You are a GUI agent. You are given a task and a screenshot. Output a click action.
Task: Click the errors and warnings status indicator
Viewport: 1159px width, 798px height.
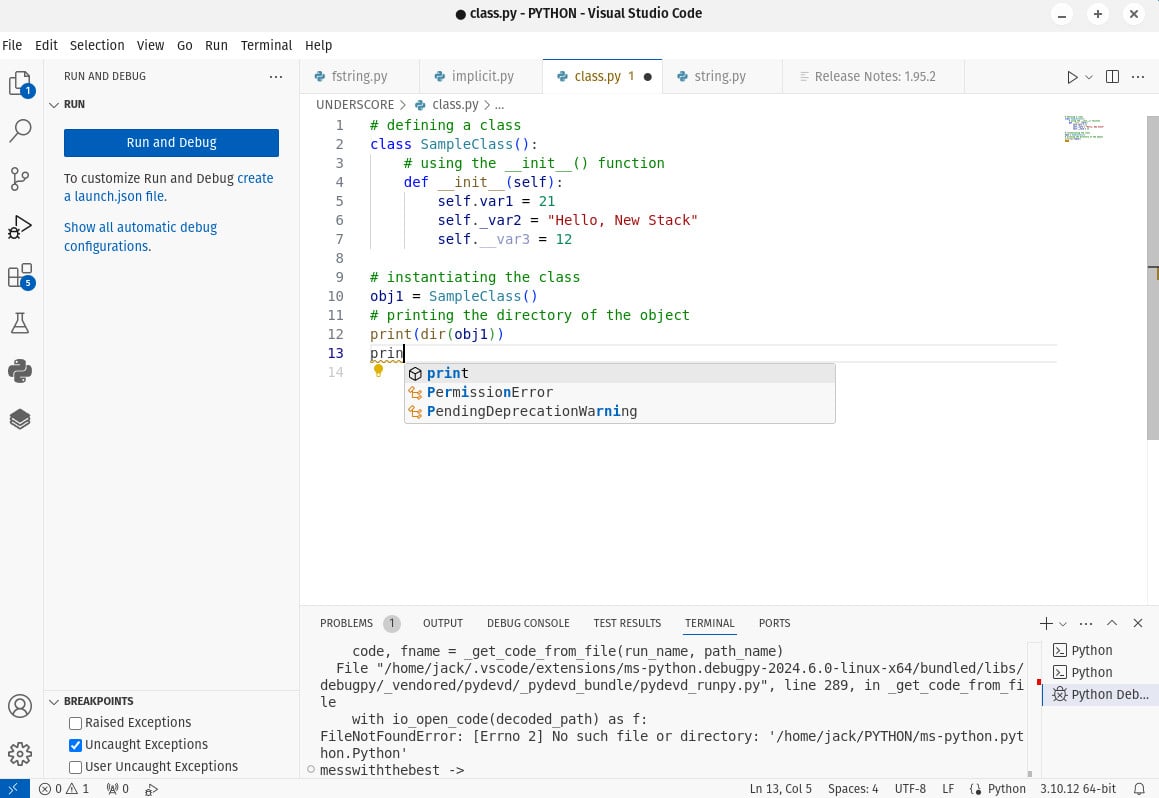pyautogui.click(x=64, y=788)
